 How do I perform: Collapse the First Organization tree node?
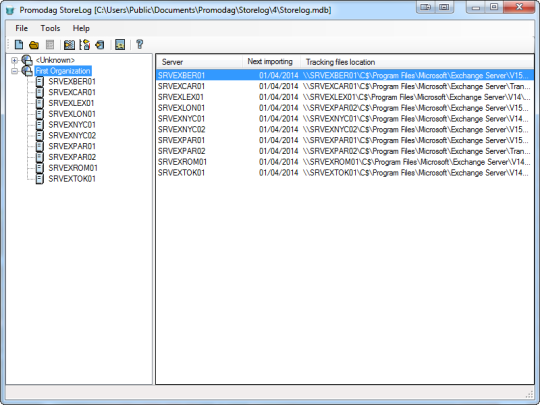point(14,71)
